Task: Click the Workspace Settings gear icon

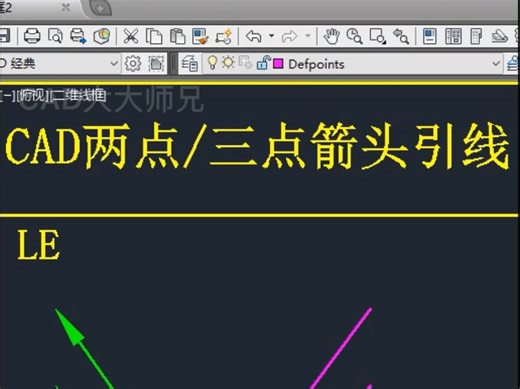Action: coord(133,63)
